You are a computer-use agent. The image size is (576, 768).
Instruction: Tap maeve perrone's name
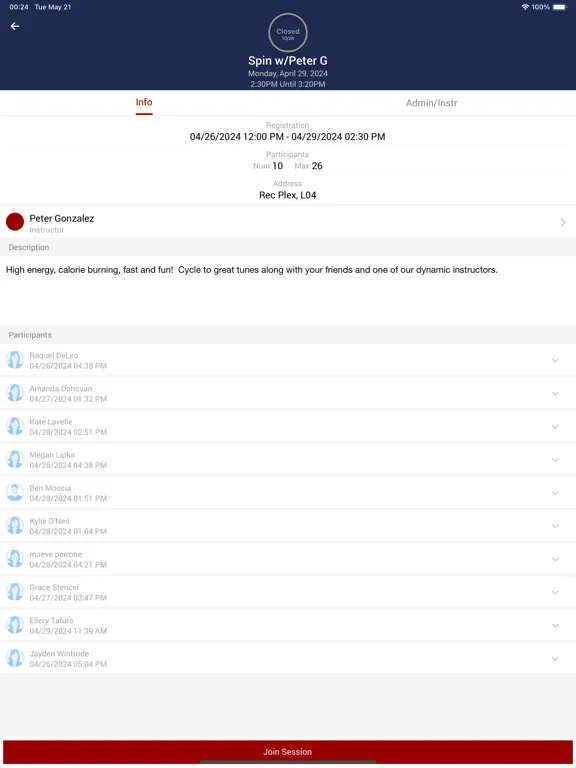point(55,554)
